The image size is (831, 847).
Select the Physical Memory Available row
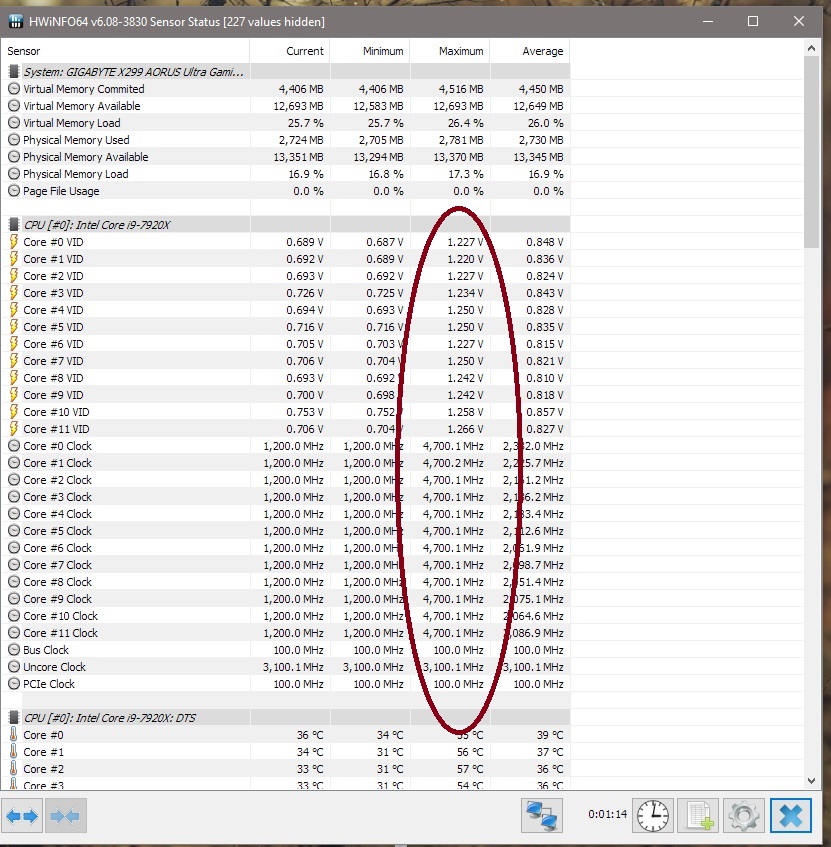click(286, 157)
